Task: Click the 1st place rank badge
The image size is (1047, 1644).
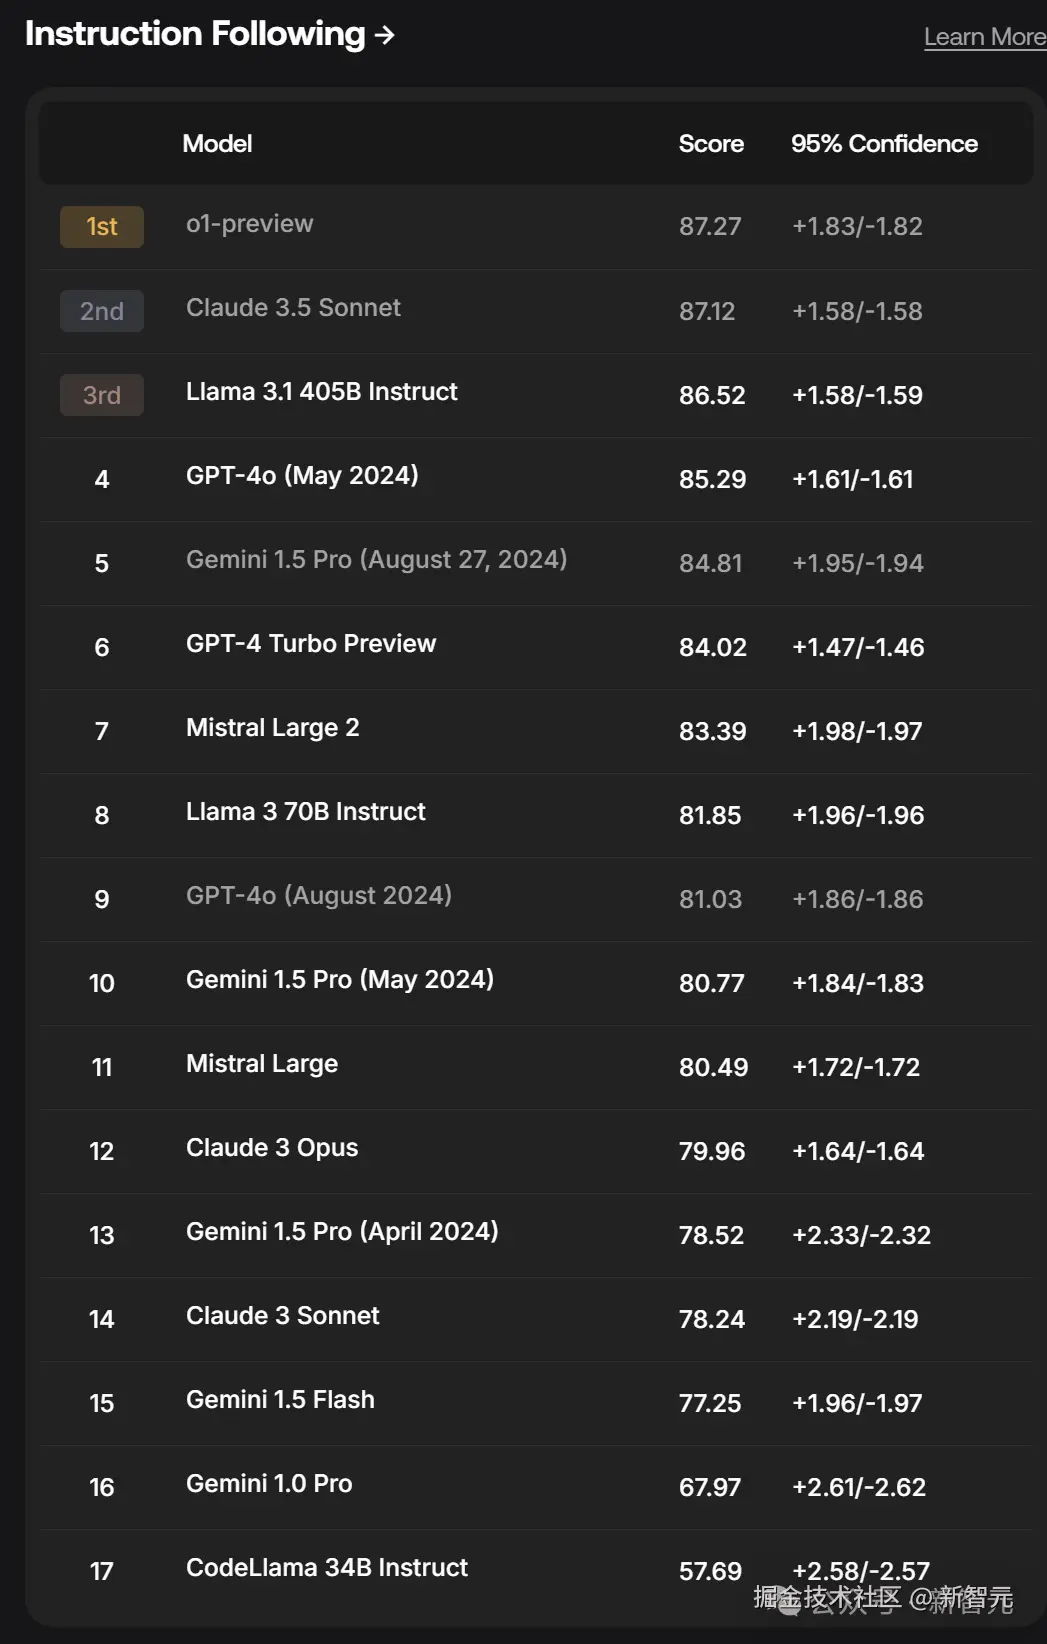Action: [102, 227]
